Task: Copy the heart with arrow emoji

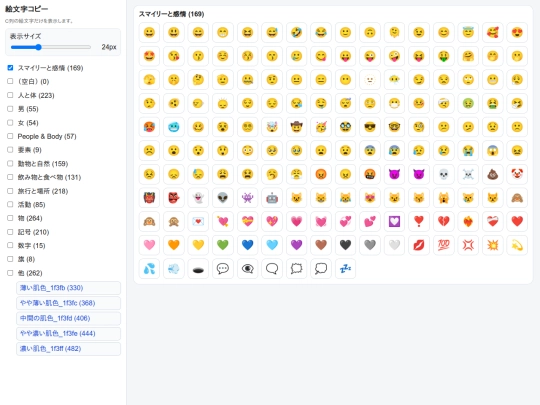Action: tap(222, 221)
